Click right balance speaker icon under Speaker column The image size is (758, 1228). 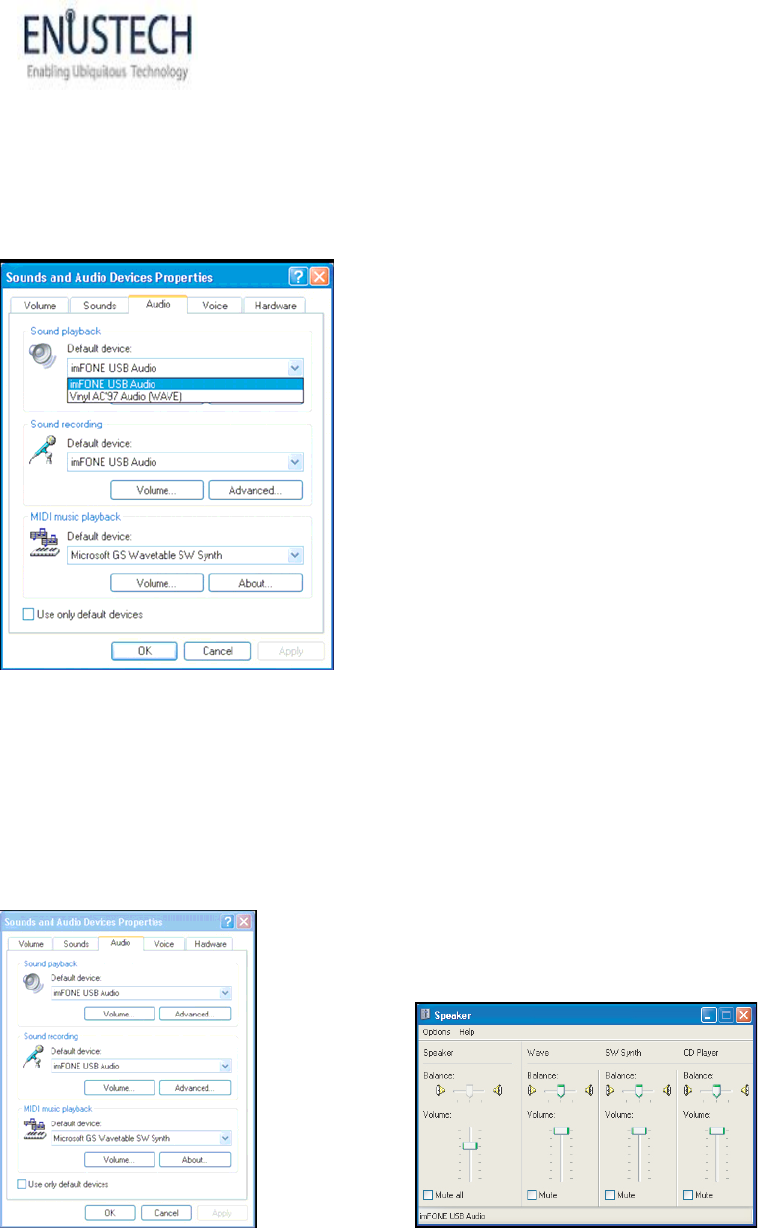[496, 1090]
